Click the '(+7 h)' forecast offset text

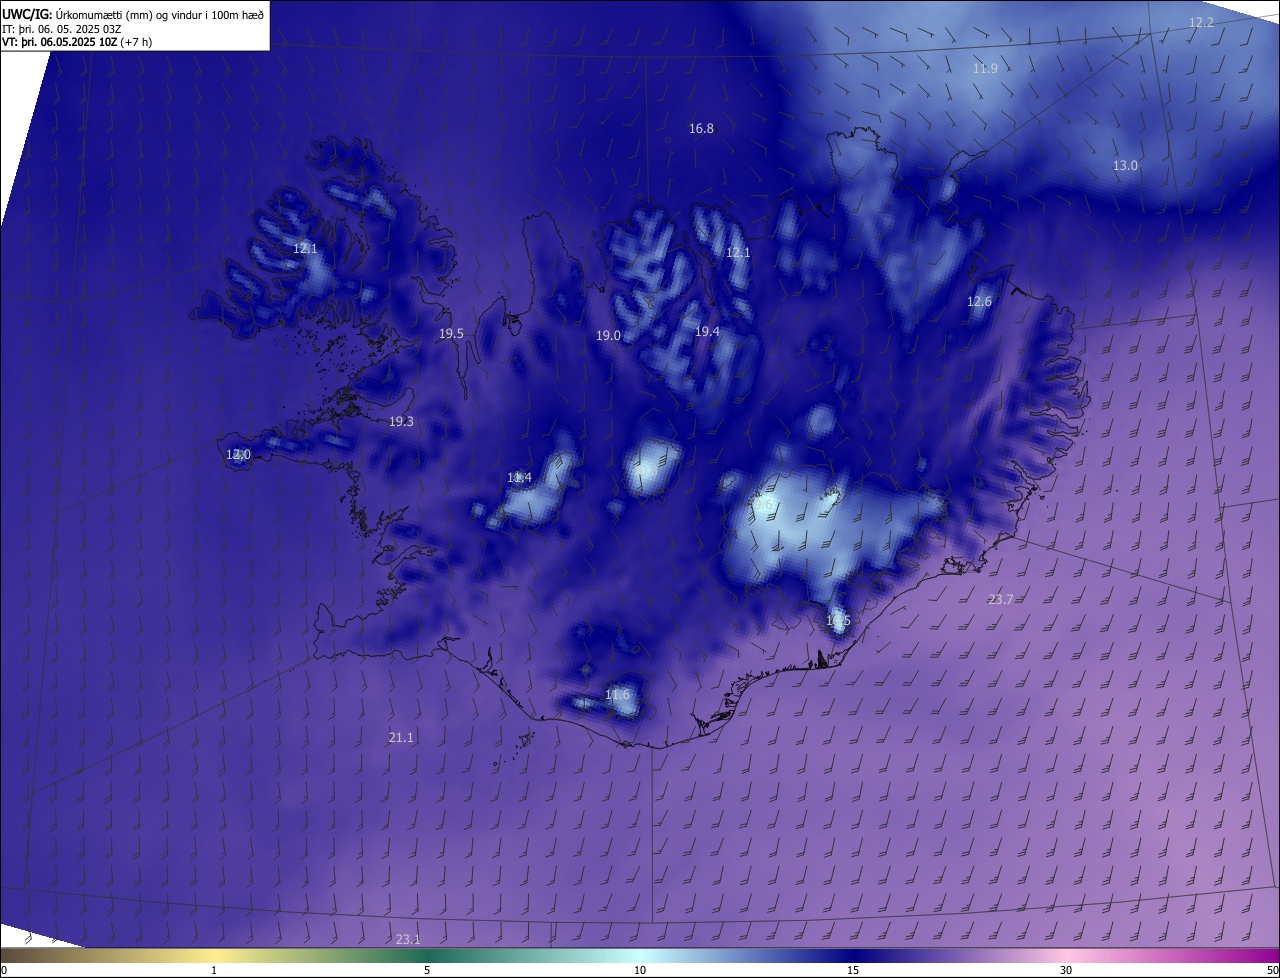tap(138, 42)
